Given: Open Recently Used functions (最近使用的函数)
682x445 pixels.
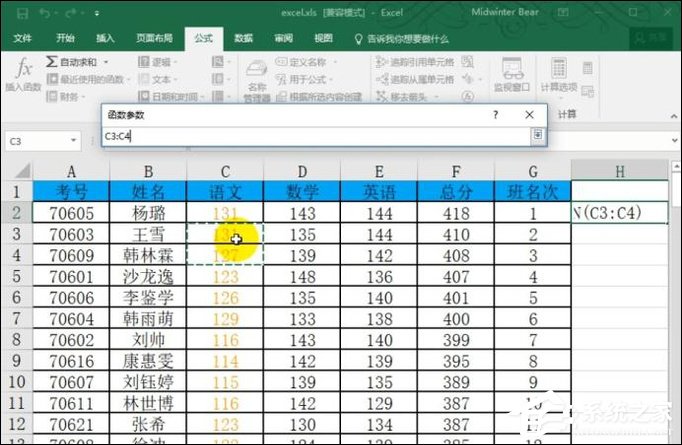Looking at the screenshot, I should (x=88, y=79).
